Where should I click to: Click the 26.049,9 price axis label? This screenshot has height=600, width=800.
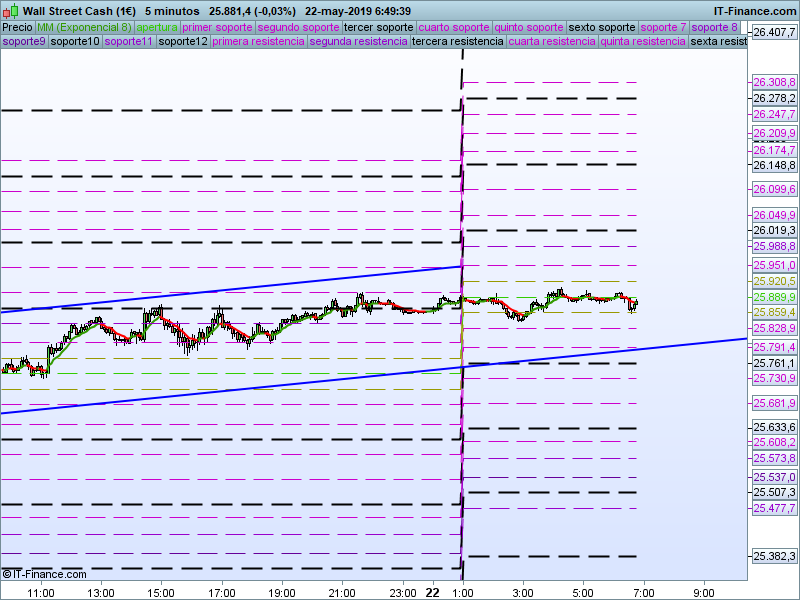(x=774, y=215)
